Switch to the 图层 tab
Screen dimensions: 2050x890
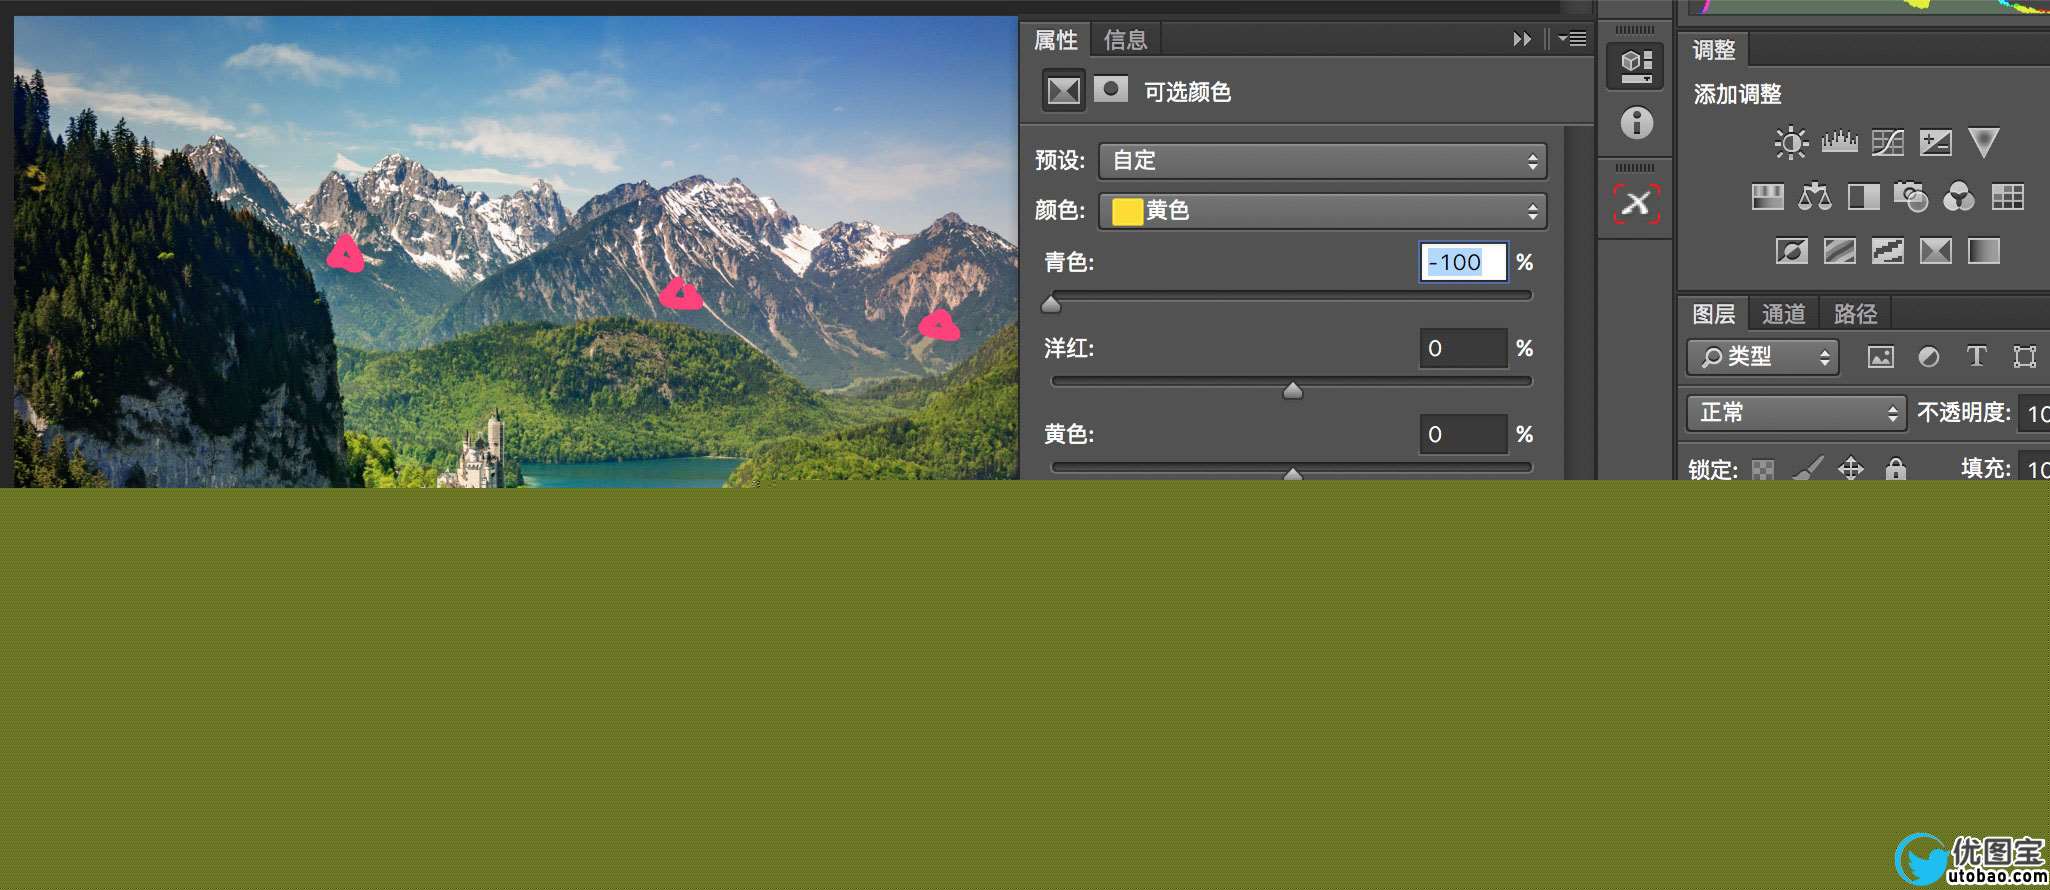1714,314
